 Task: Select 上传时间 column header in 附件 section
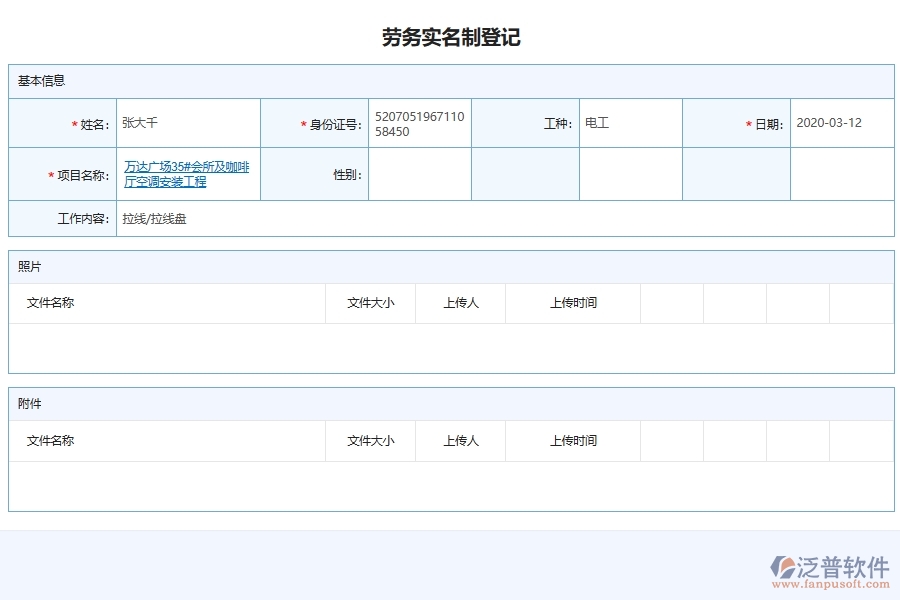coord(573,440)
